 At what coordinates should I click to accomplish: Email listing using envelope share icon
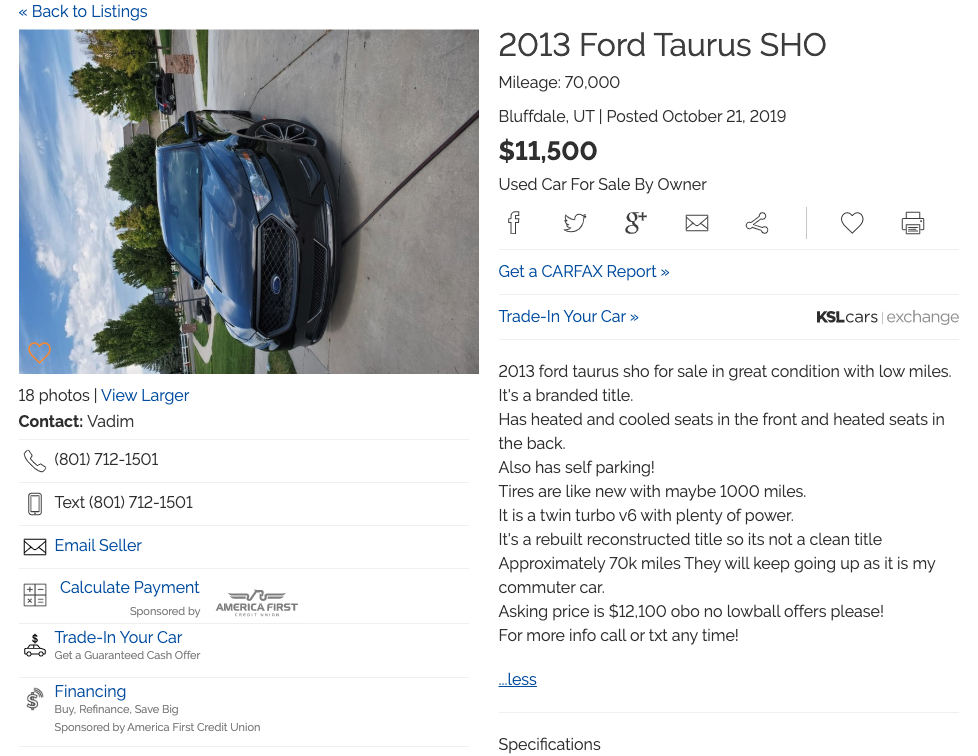coord(697,223)
